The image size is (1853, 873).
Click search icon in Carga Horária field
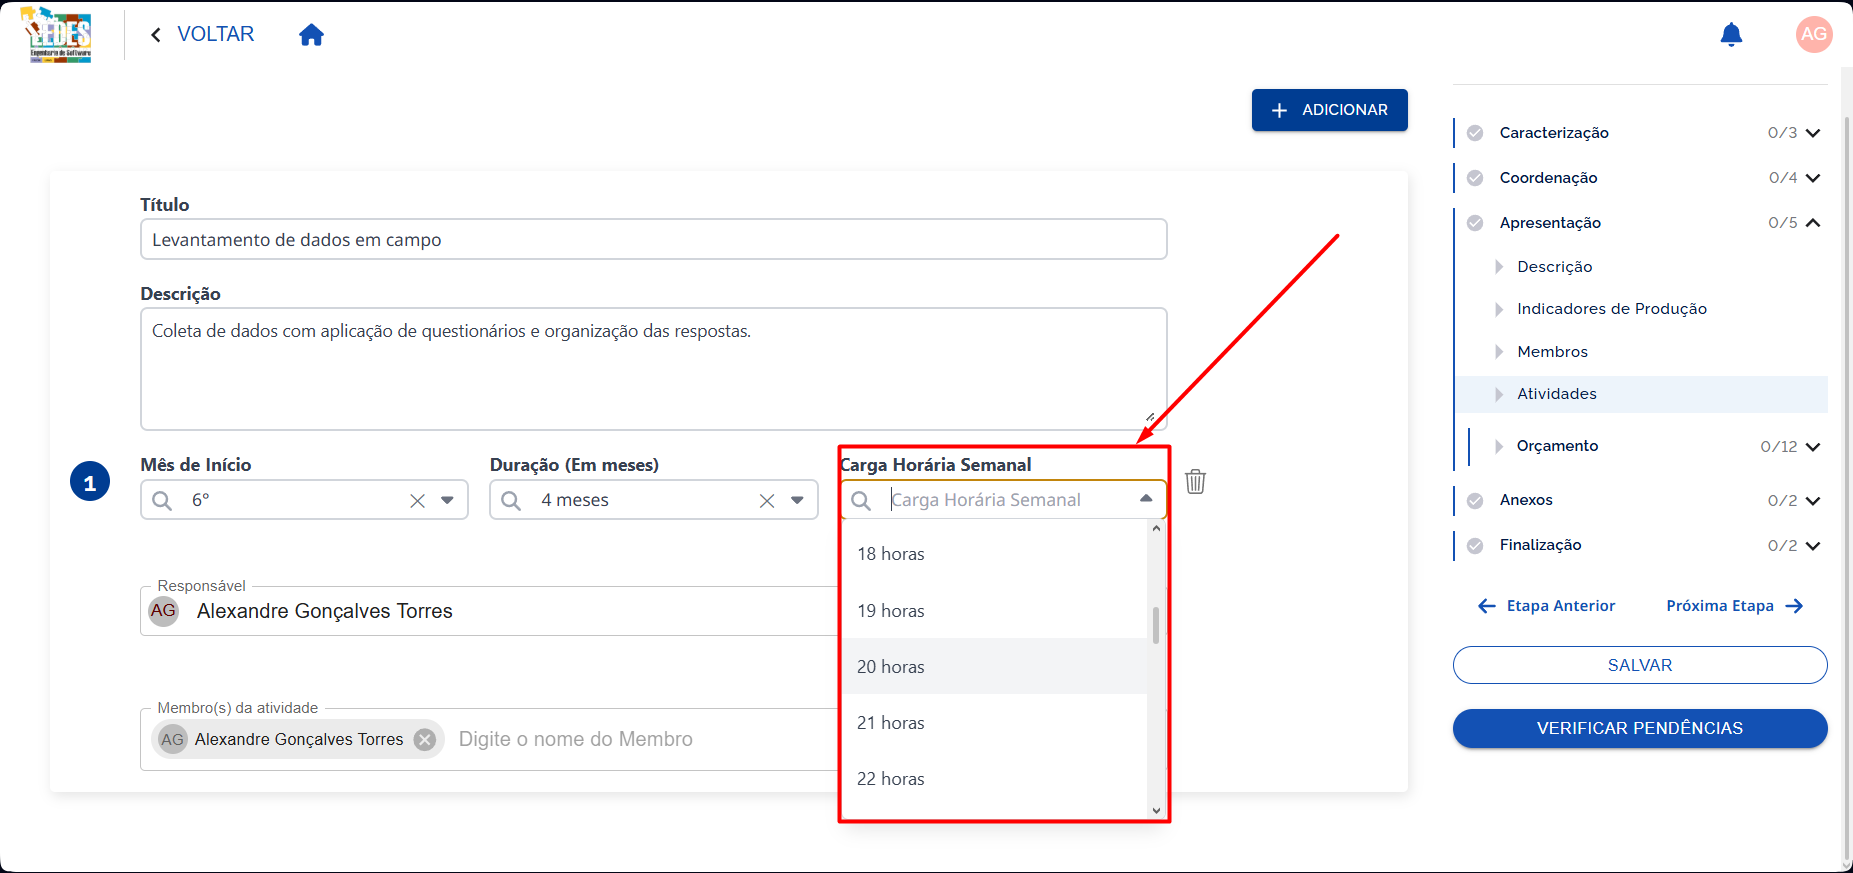pos(861,500)
